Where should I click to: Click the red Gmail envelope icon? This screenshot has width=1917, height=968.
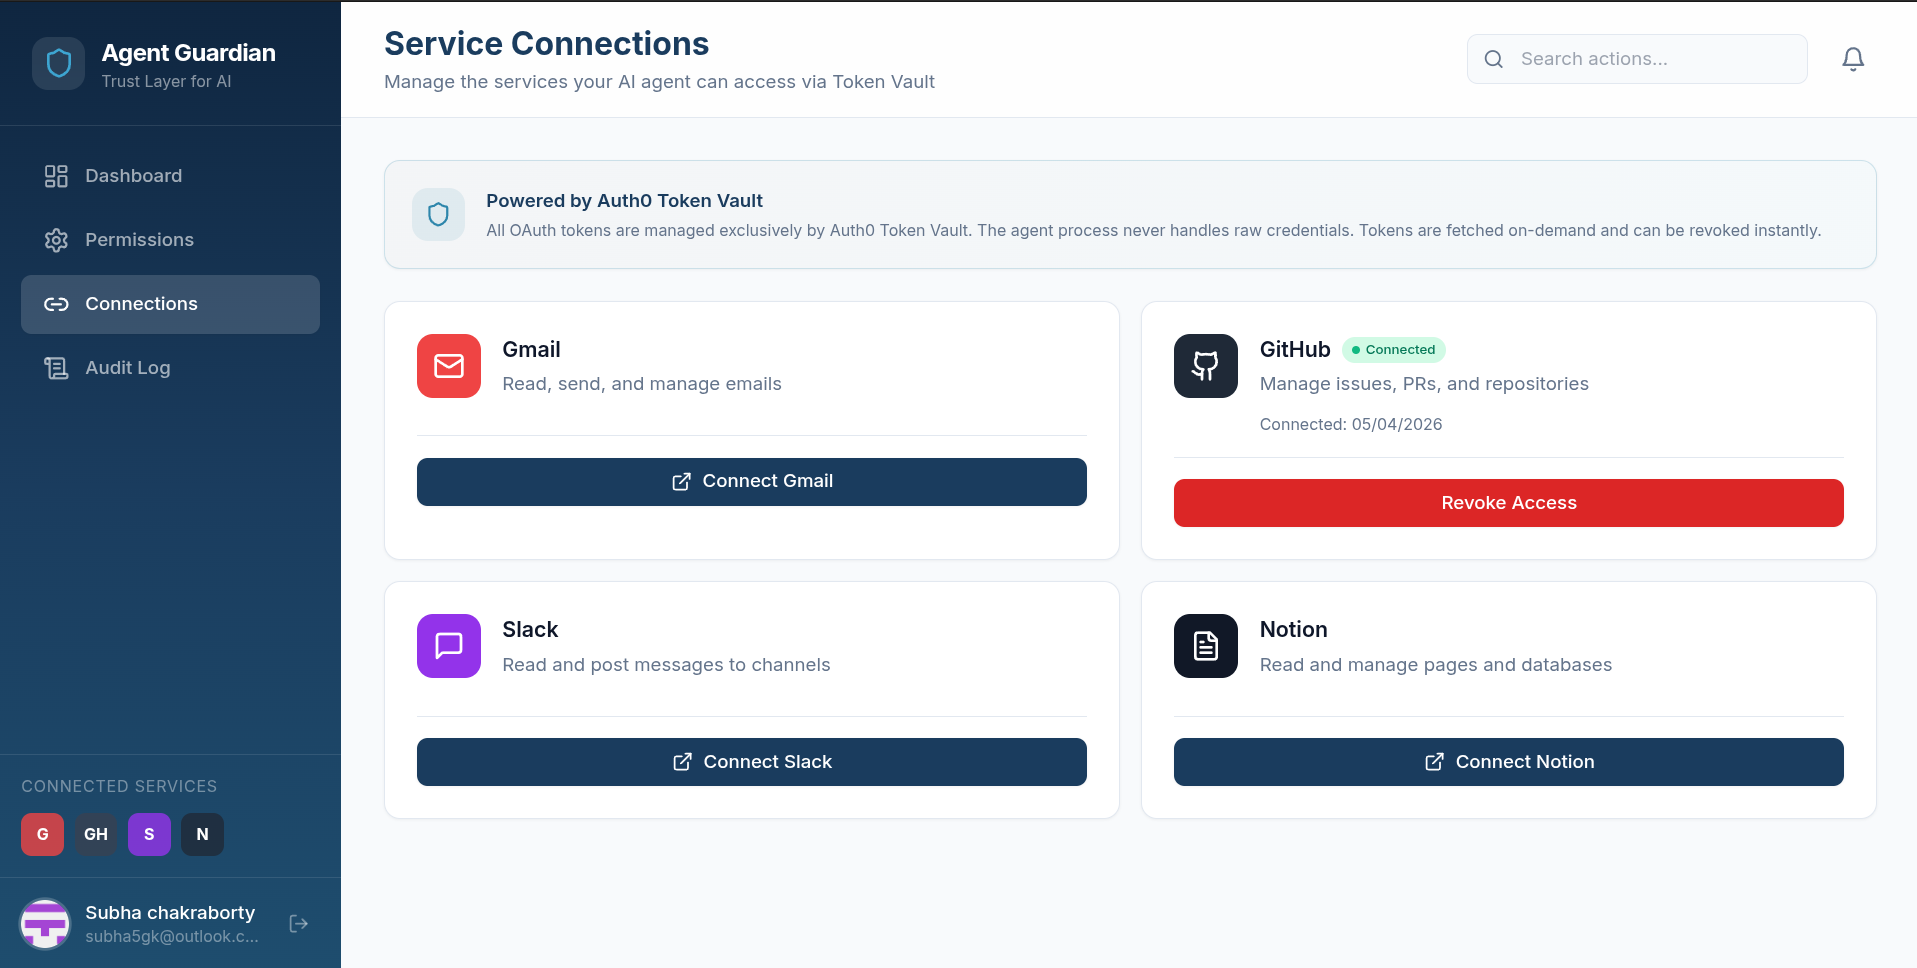[x=448, y=366]
